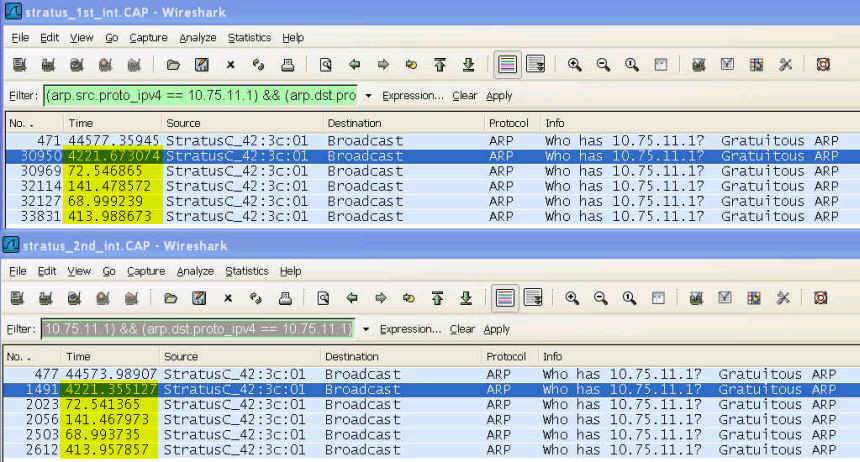Click the Help lifebuoy icon in top window
860x462 pixels.
point(823,65)
